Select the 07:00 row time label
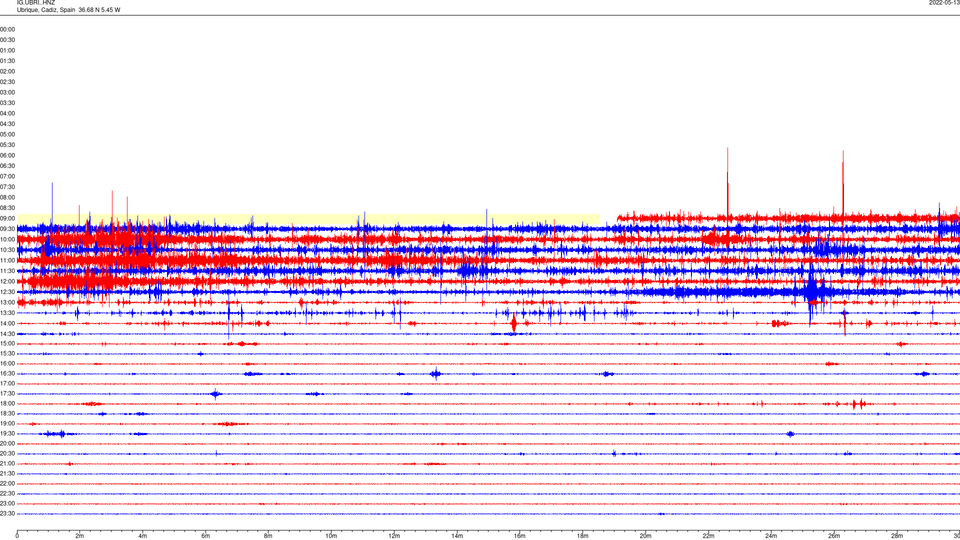The image size is (960, 540). [x=7, y=176]
